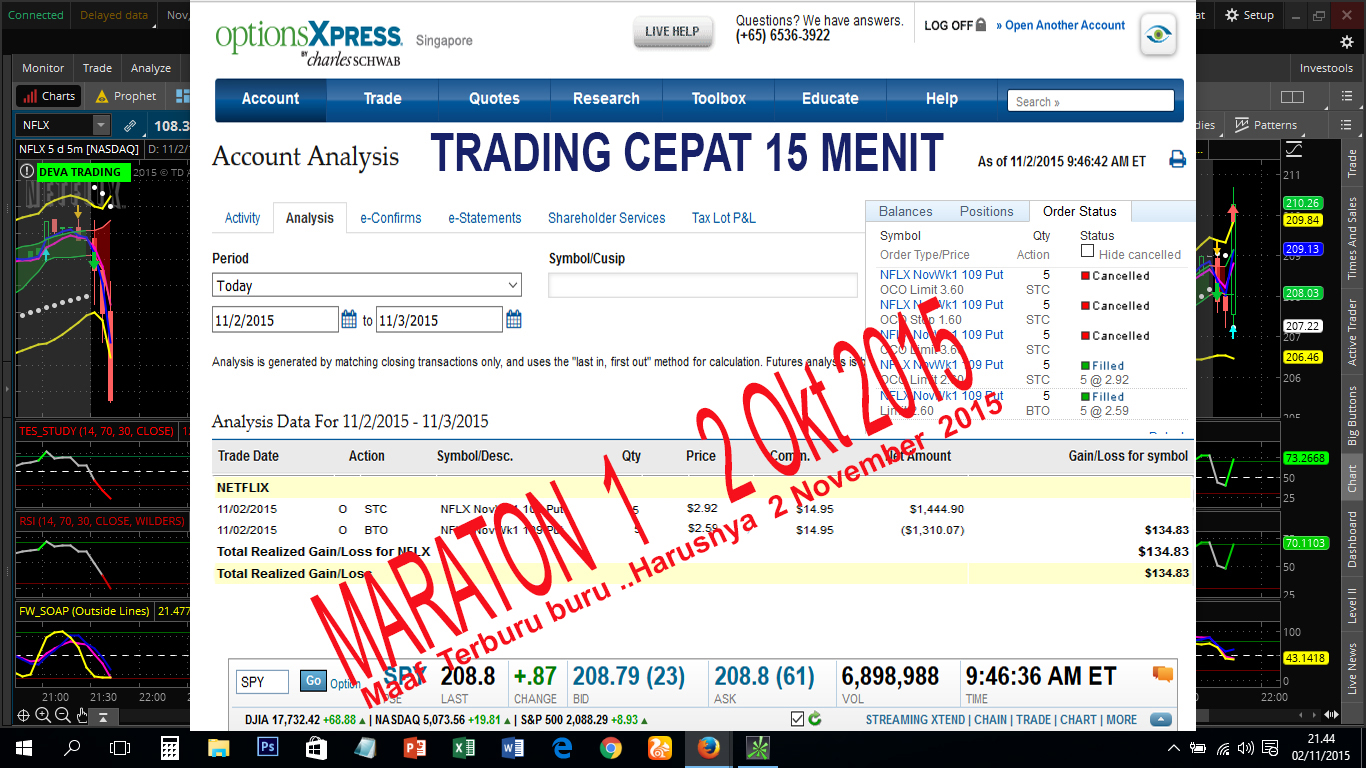Switch to the Balances tab
The image size is (1366, 768).
905,211
